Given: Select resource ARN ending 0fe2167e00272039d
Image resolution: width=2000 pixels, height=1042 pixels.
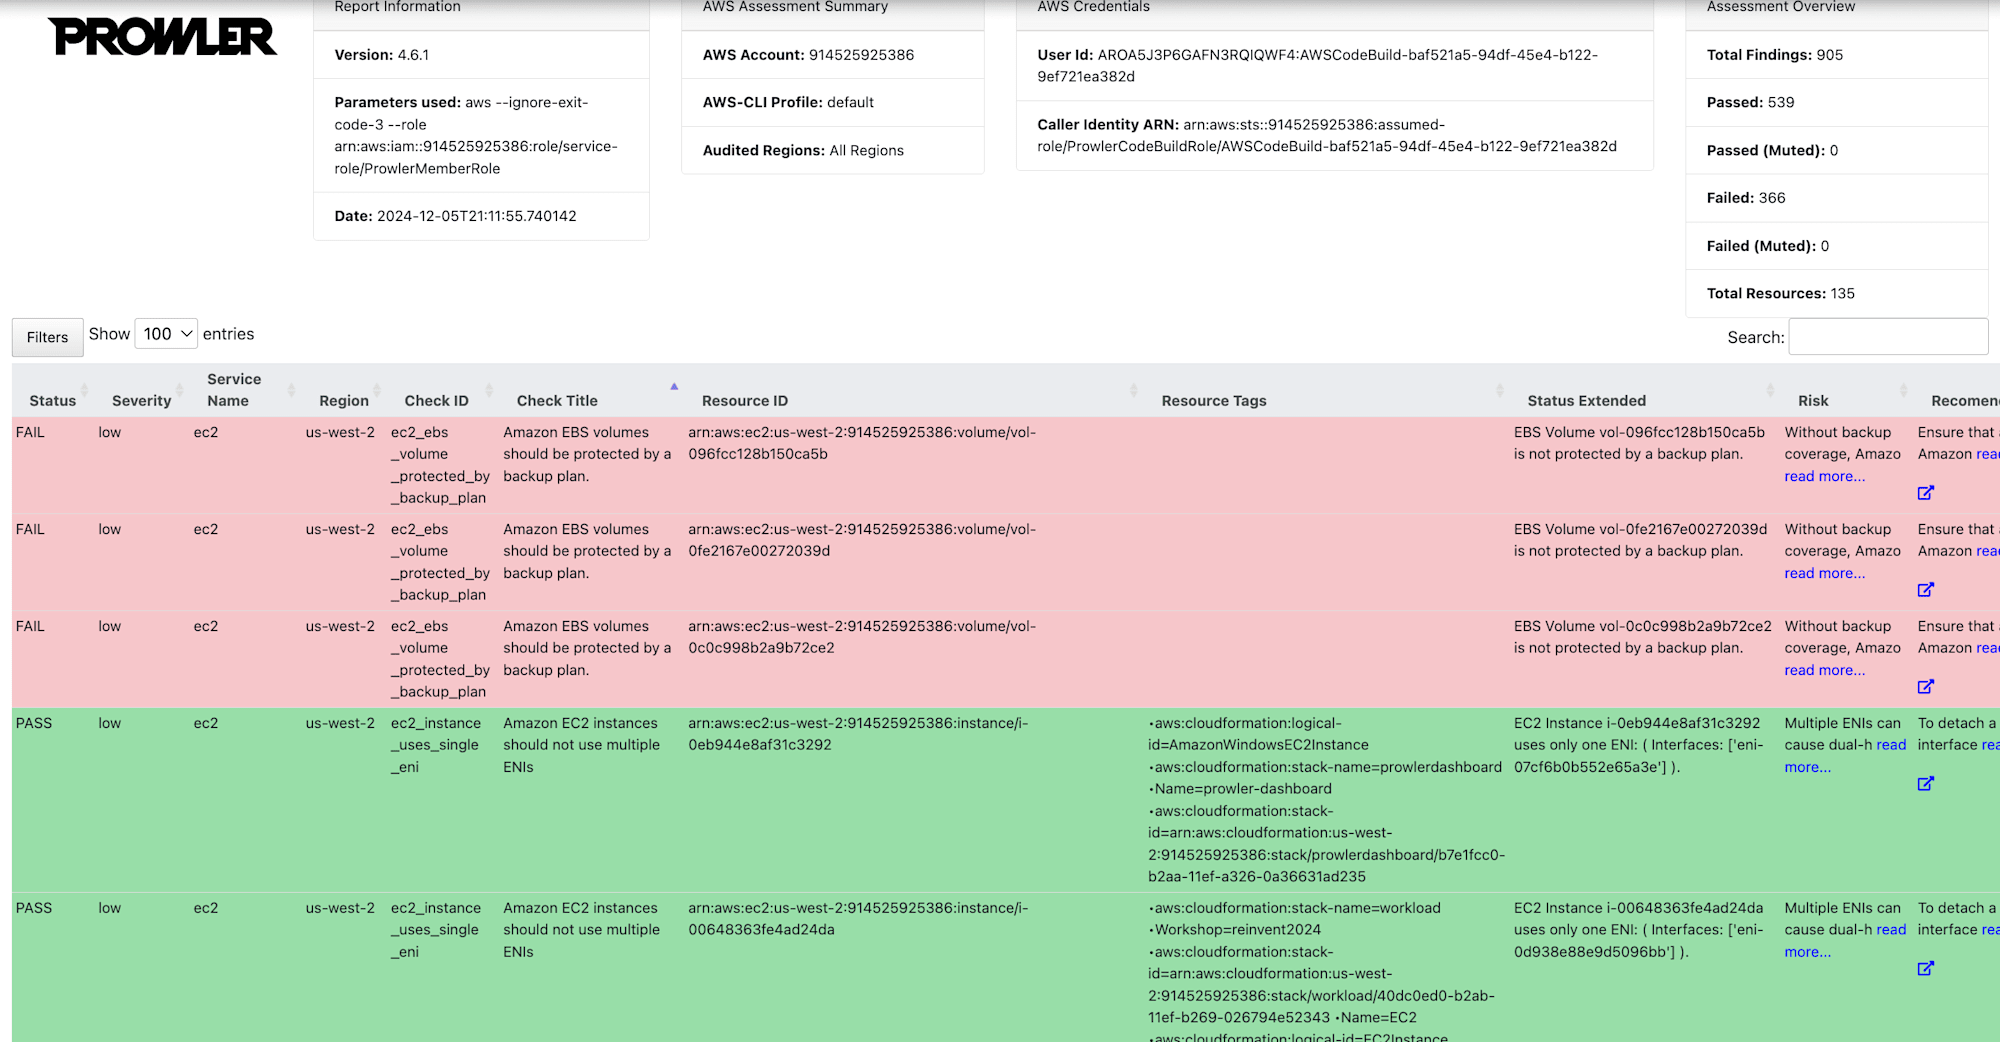Looking at the screenshot, I should (862, 540).
